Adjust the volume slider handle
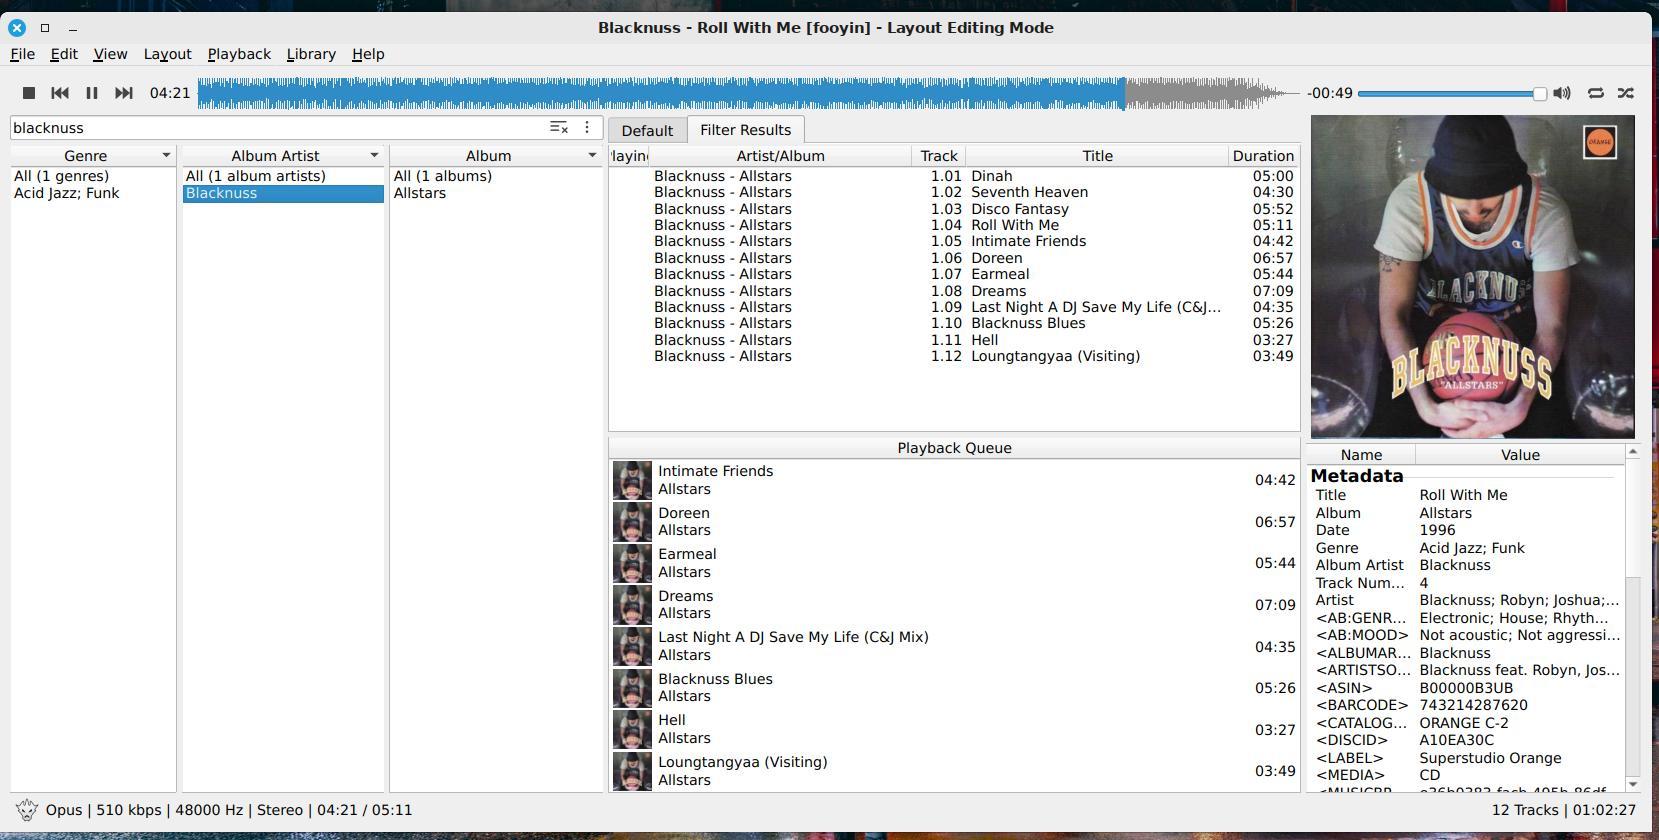This screenshot has height=840, width=1659. (1540, 93)
